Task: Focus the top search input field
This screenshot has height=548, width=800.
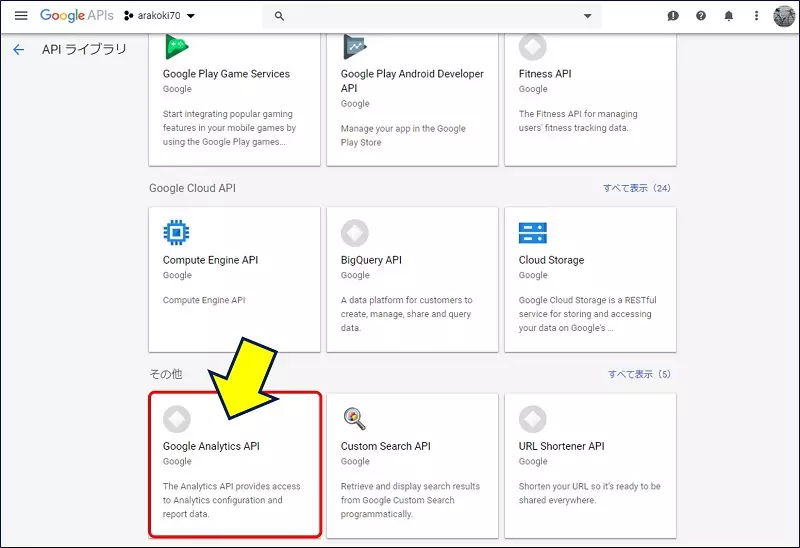Action: (x=432, y=16)
